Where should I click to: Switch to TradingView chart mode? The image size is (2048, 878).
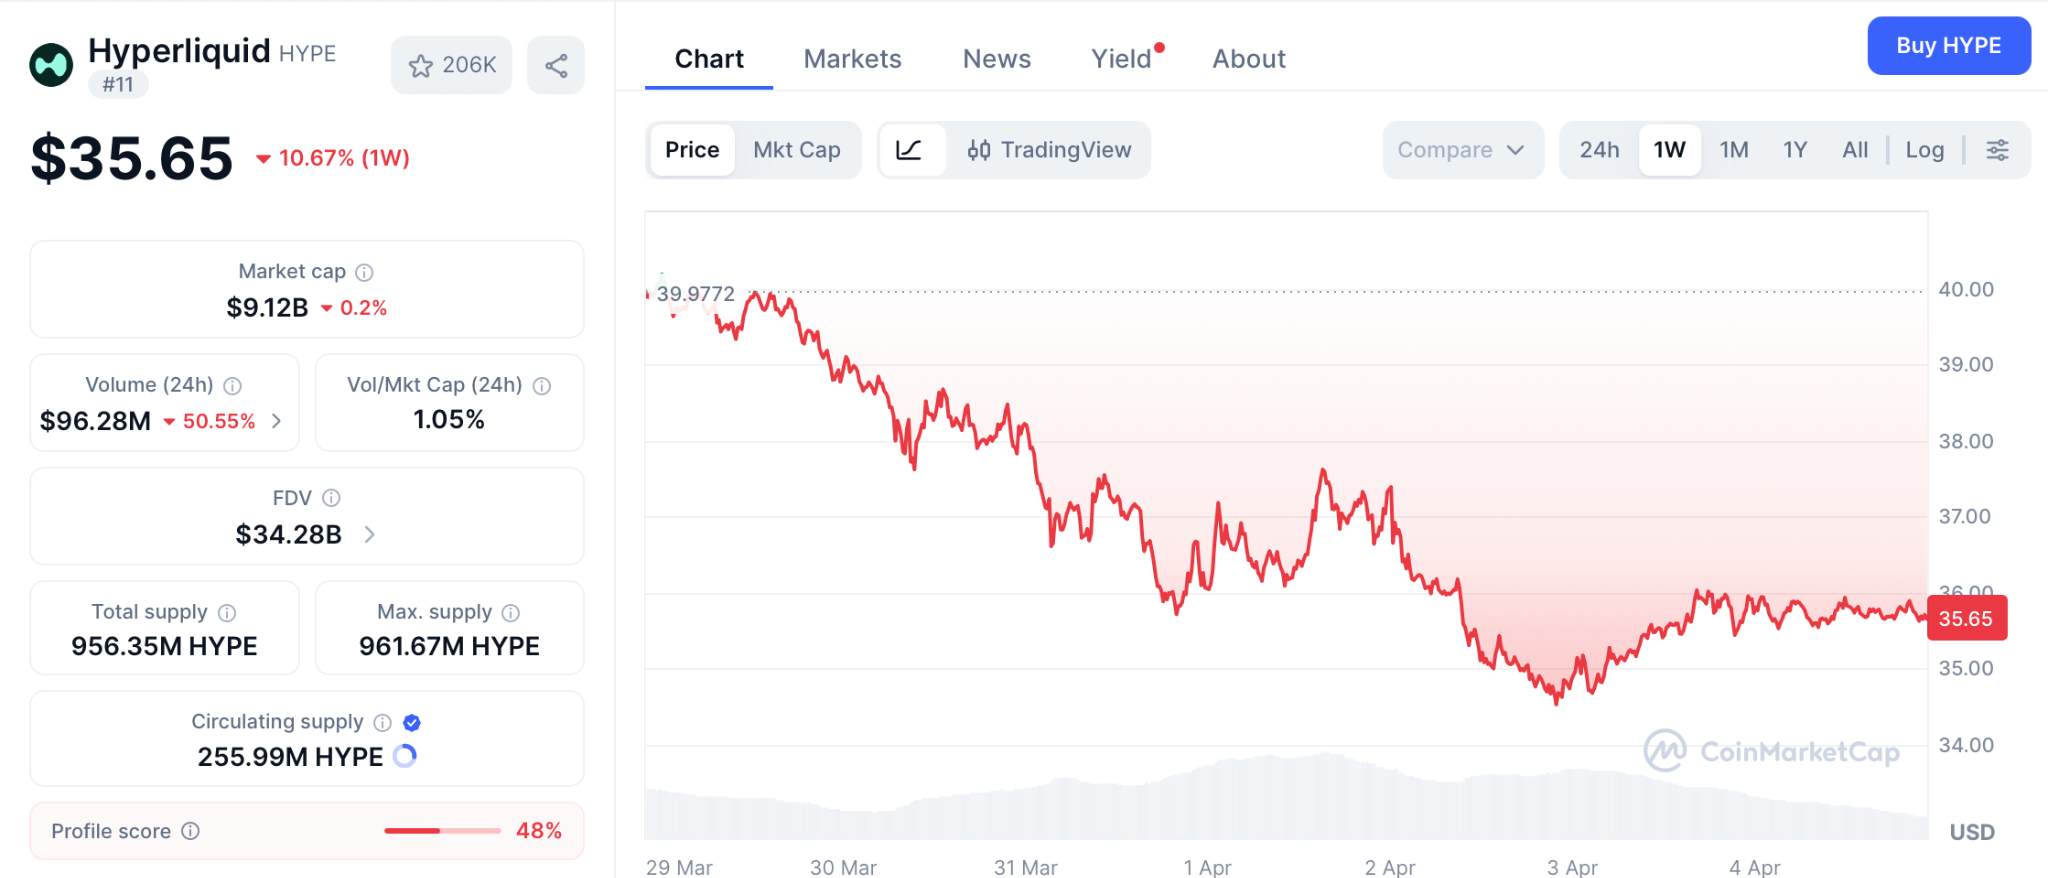coord(1049,150)
